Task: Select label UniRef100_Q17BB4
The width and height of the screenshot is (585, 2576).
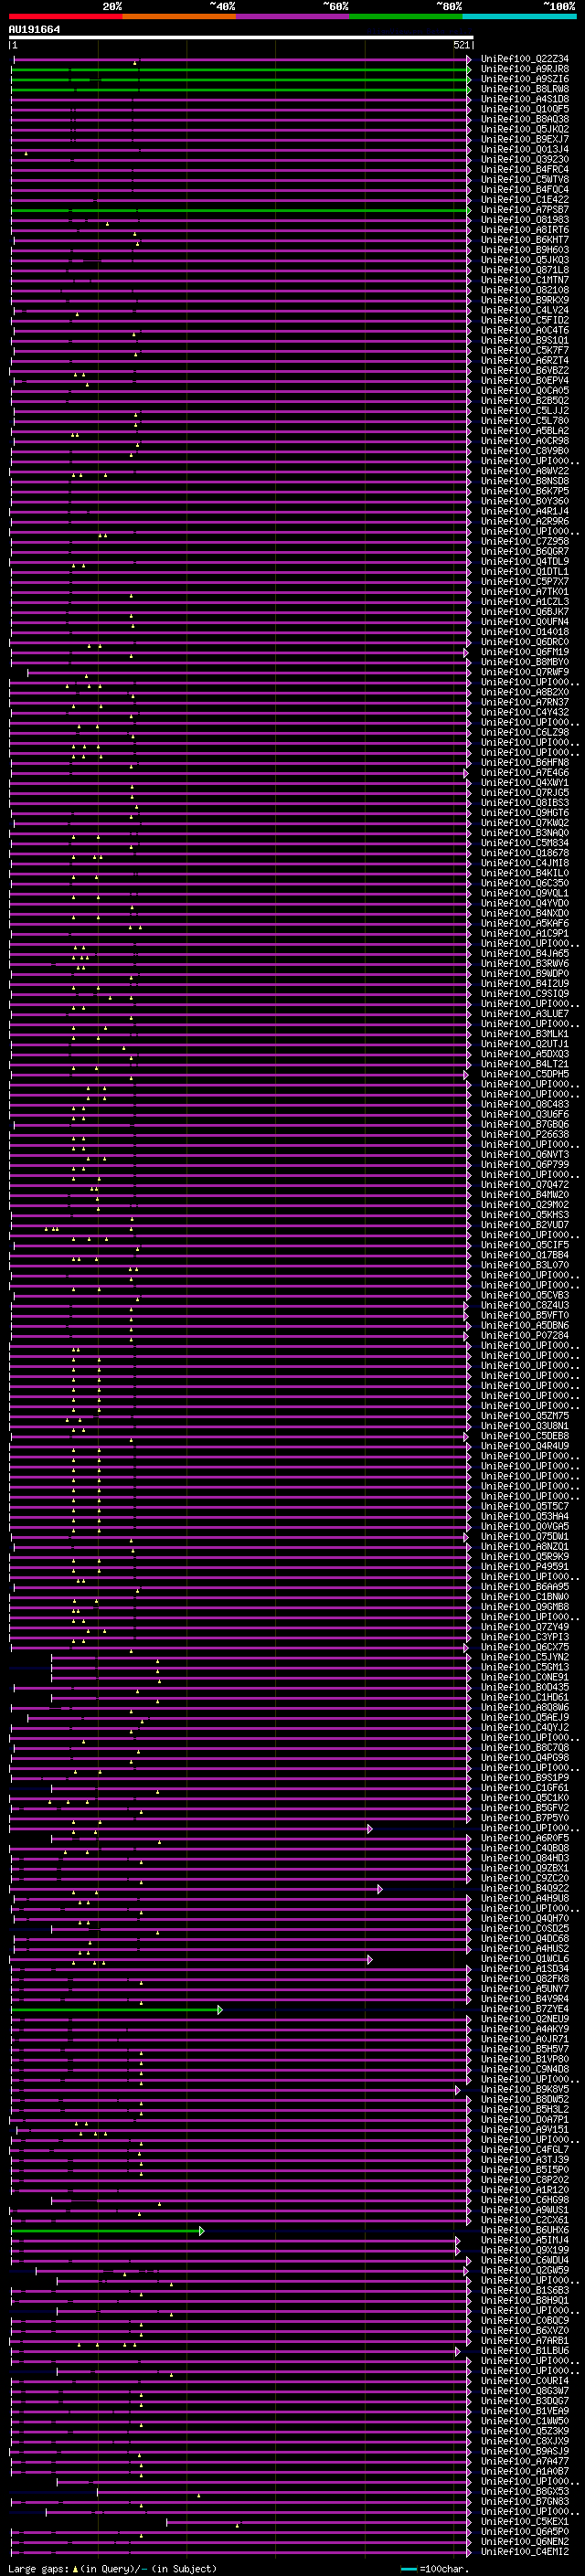Action: coord(525,1255)
